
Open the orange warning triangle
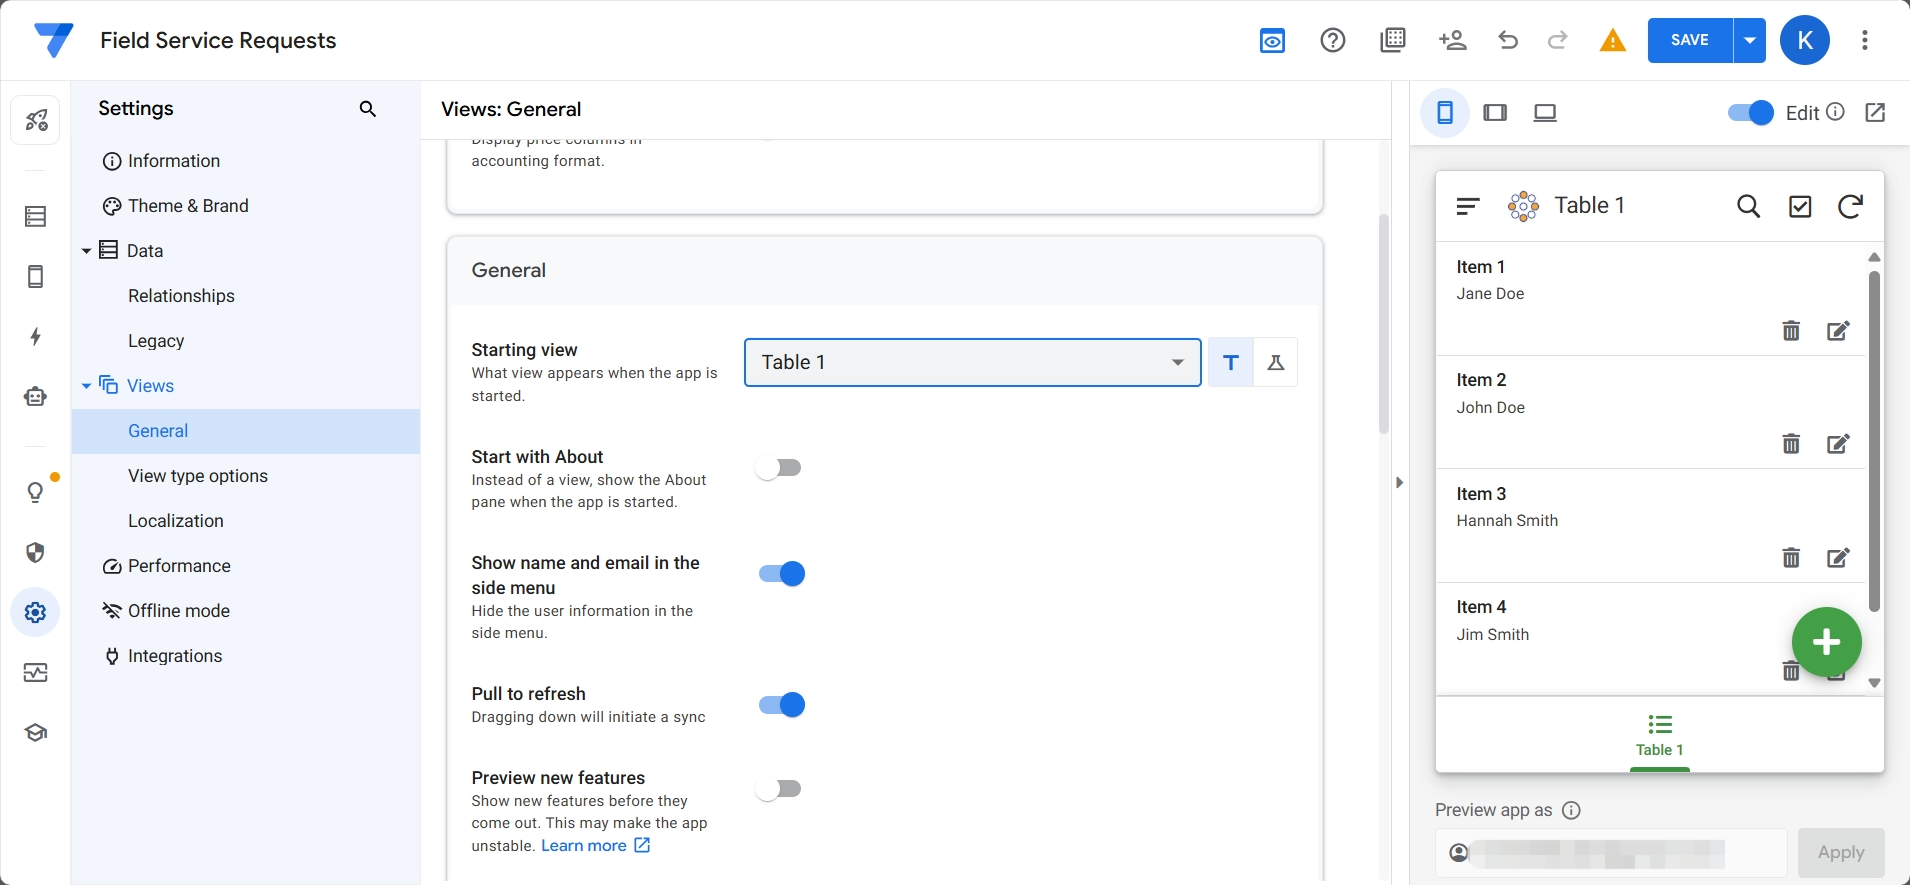(1612, 40)
